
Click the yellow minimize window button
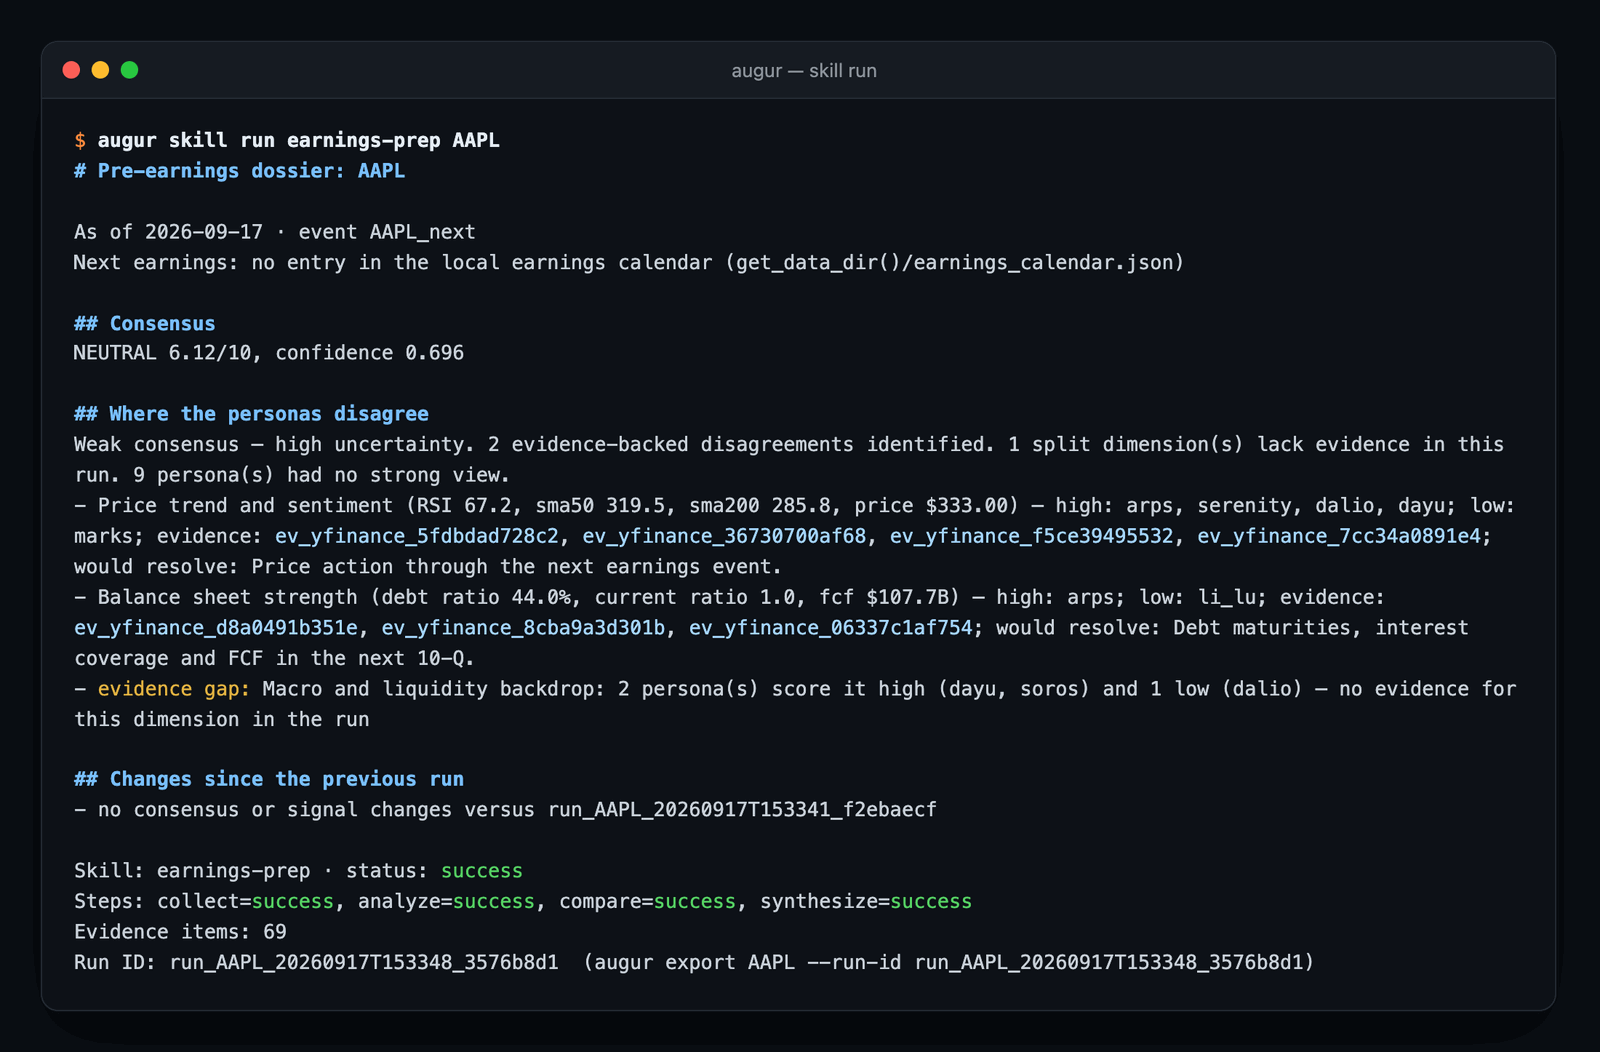tap(100, 70)
